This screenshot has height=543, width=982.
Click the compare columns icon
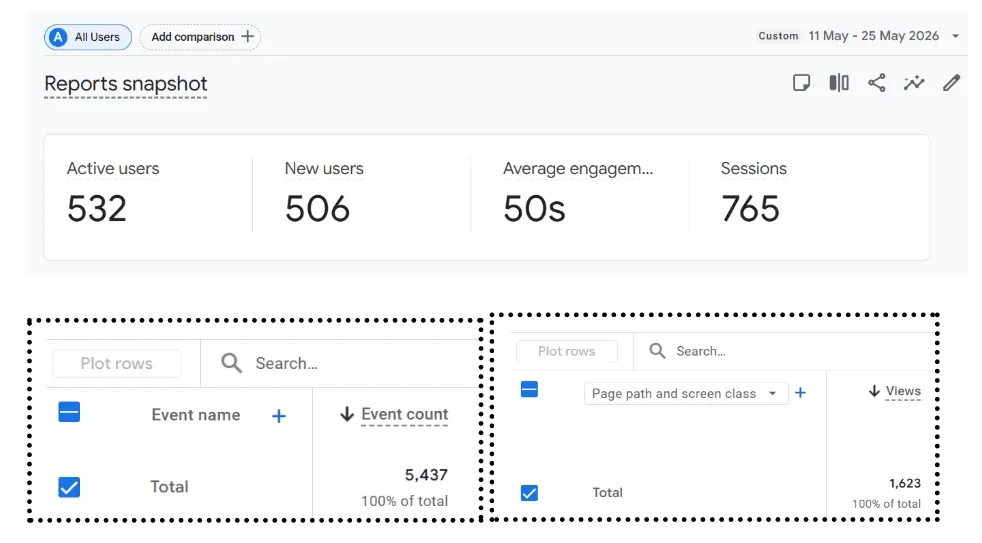tap(839, 83)
